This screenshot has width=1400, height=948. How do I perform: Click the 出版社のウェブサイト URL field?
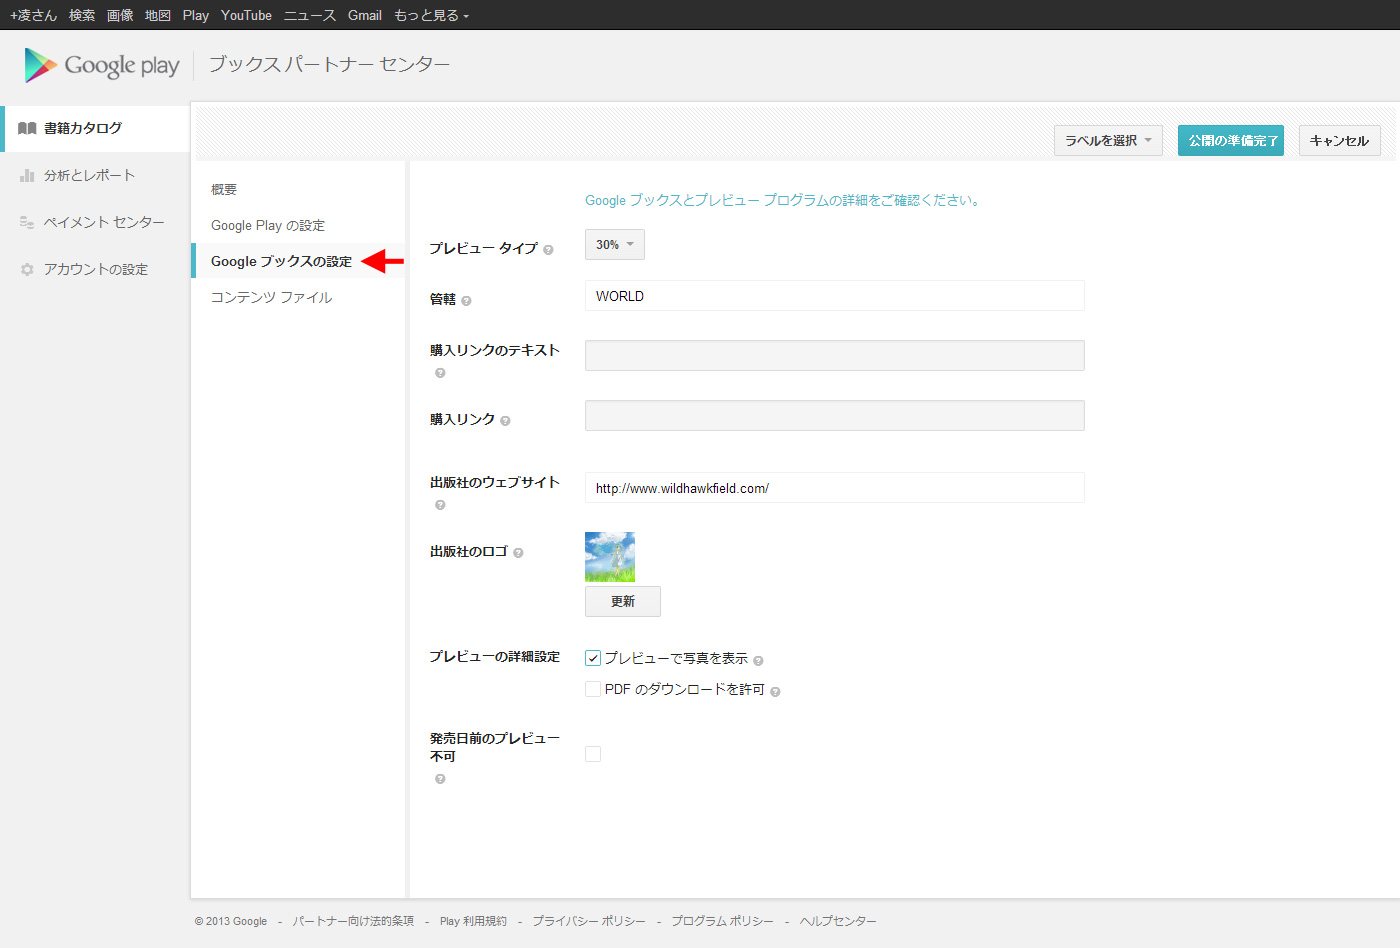[x=835, y=488]
